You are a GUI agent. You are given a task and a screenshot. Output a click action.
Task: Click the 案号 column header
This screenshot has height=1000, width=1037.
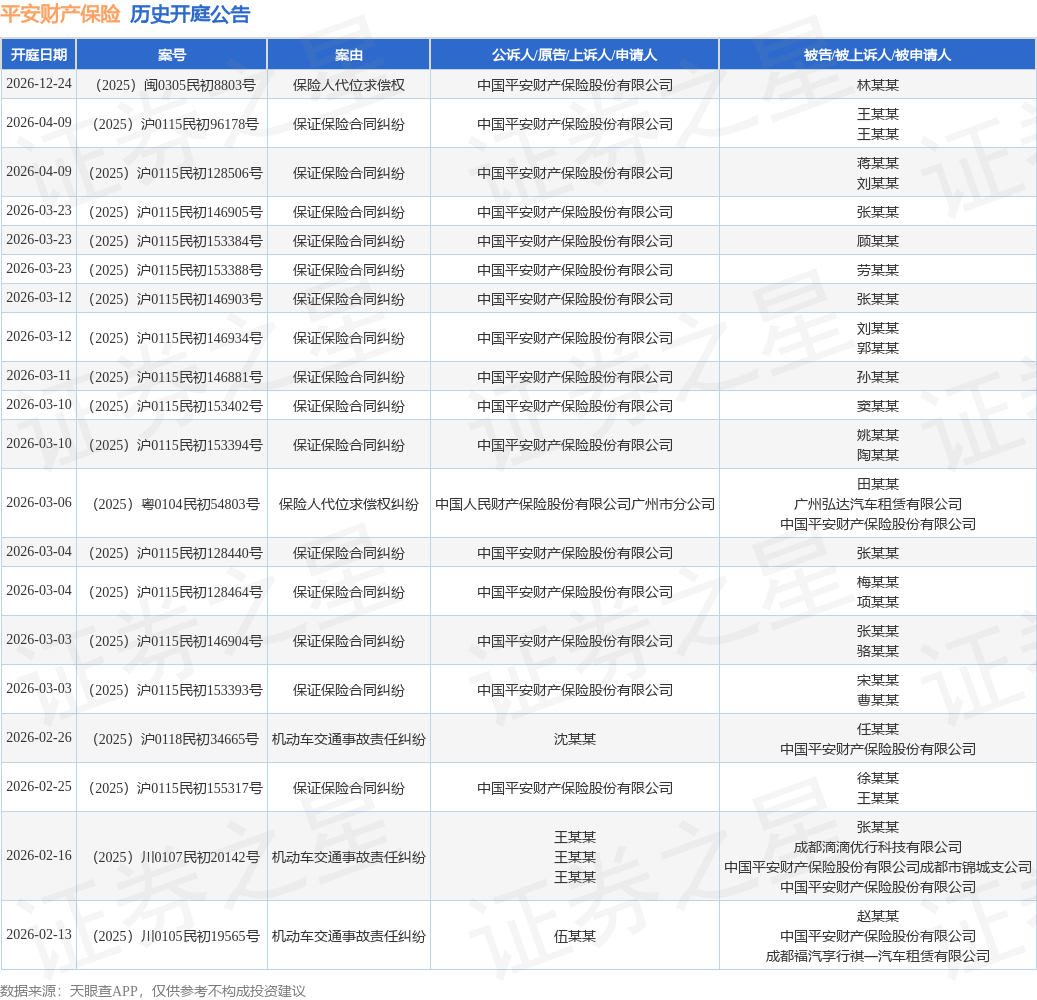pos(172,55)
